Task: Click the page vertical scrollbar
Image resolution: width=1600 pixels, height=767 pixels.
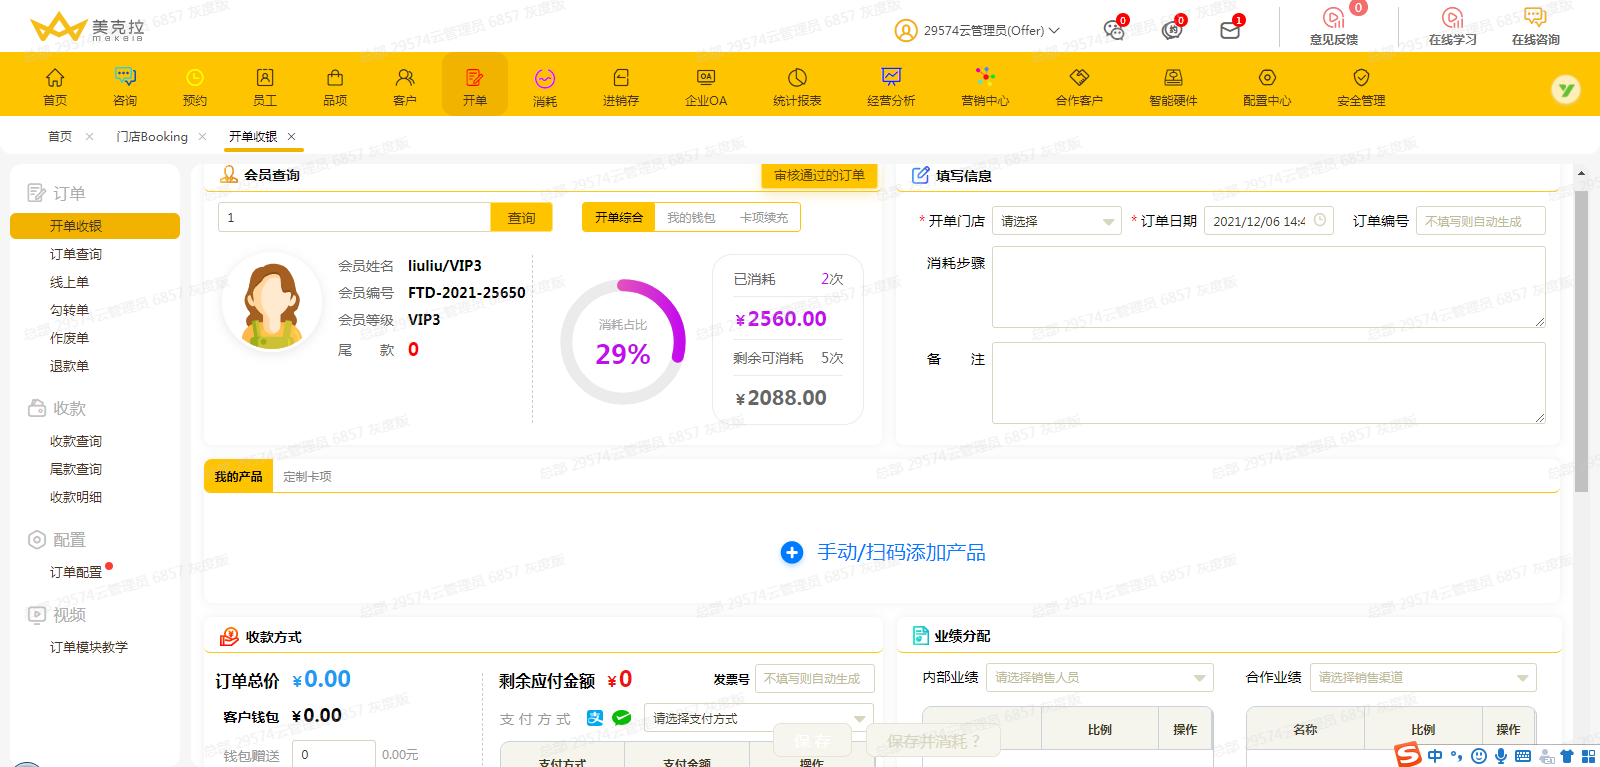Action: tap(1581, 340)
